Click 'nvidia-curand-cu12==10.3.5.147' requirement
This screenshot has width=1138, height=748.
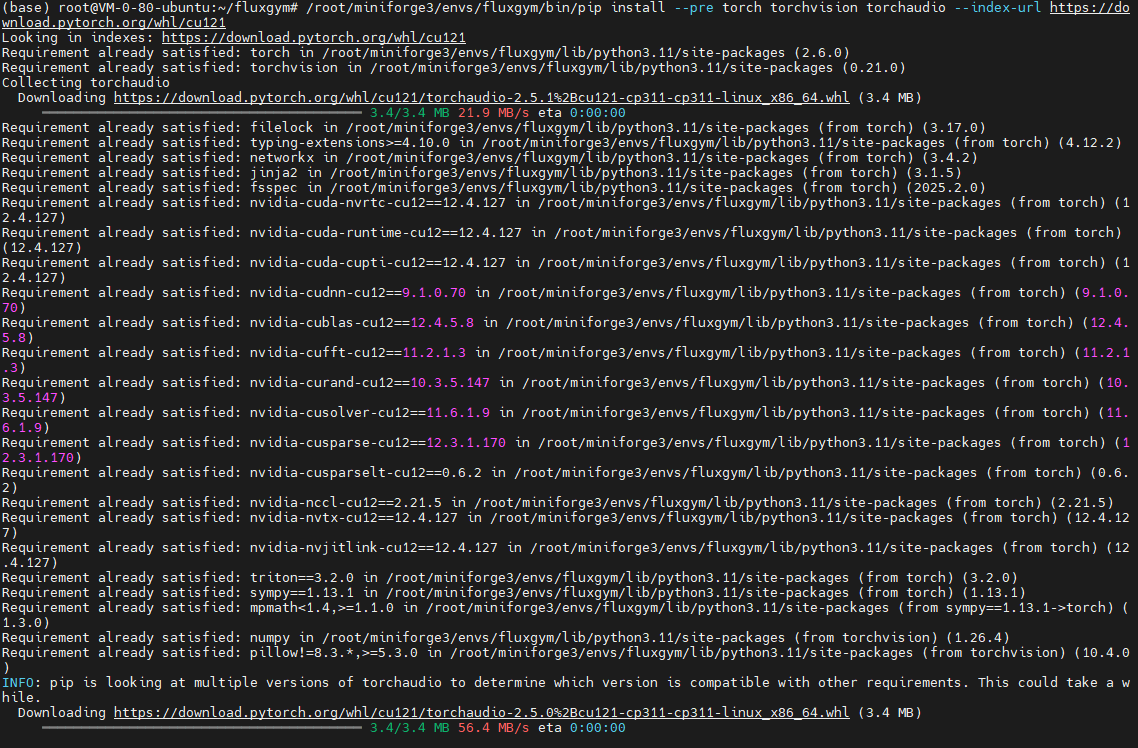coord(370,382)
